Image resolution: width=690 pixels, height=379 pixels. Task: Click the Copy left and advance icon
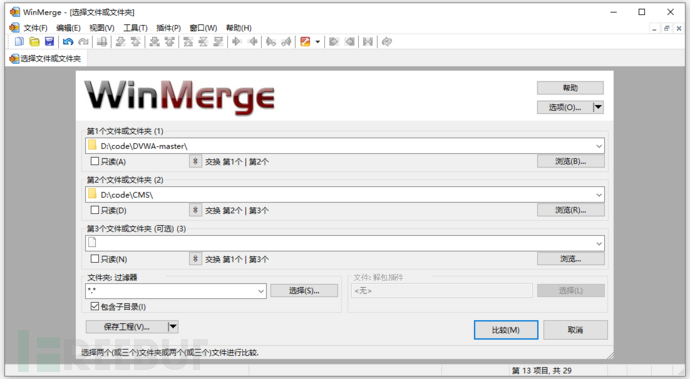(286, 42)
